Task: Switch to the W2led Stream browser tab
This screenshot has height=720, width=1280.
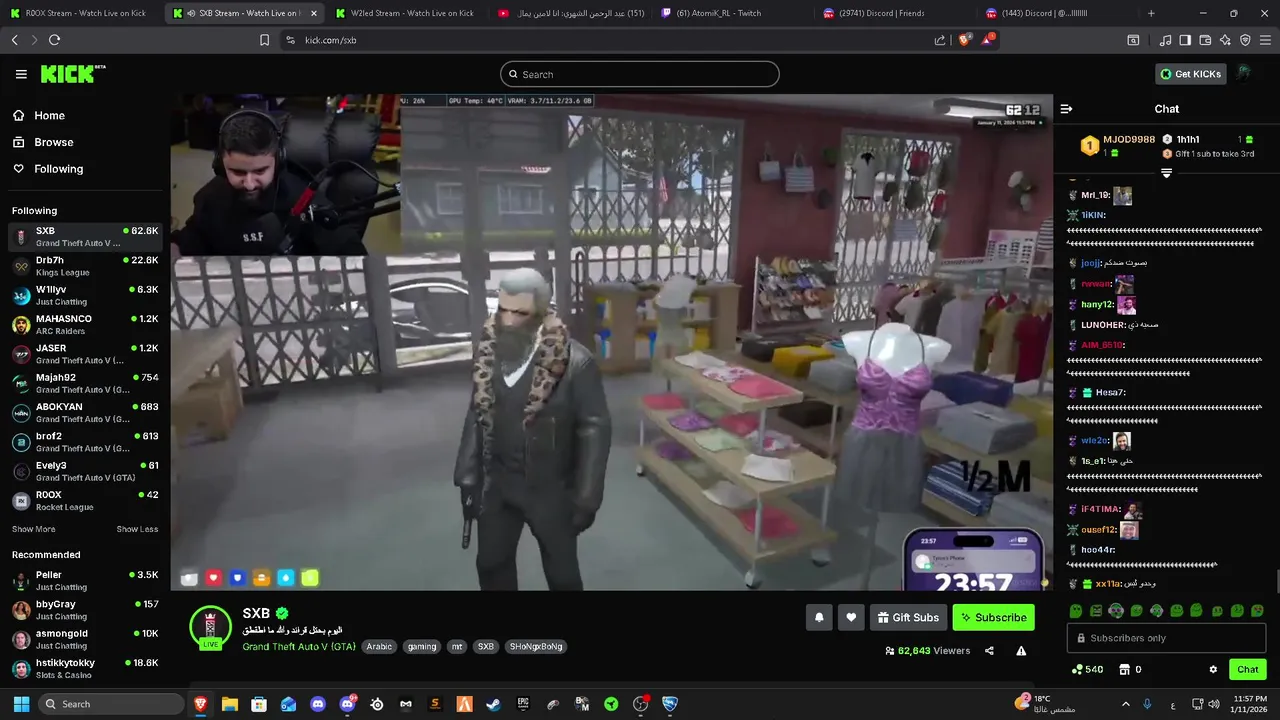Action: 404,13
